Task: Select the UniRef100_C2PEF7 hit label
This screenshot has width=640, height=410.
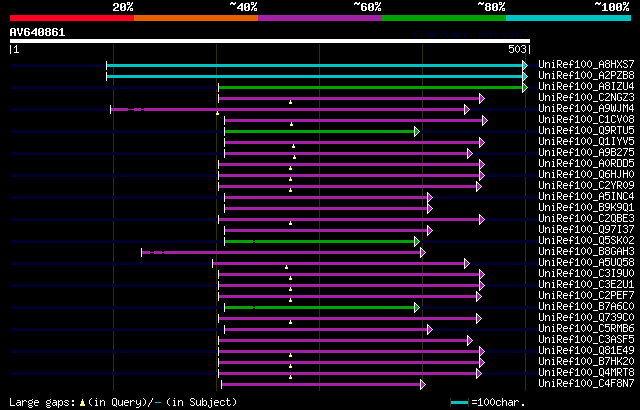Action: pyautogui.click(x=586, y=296)
